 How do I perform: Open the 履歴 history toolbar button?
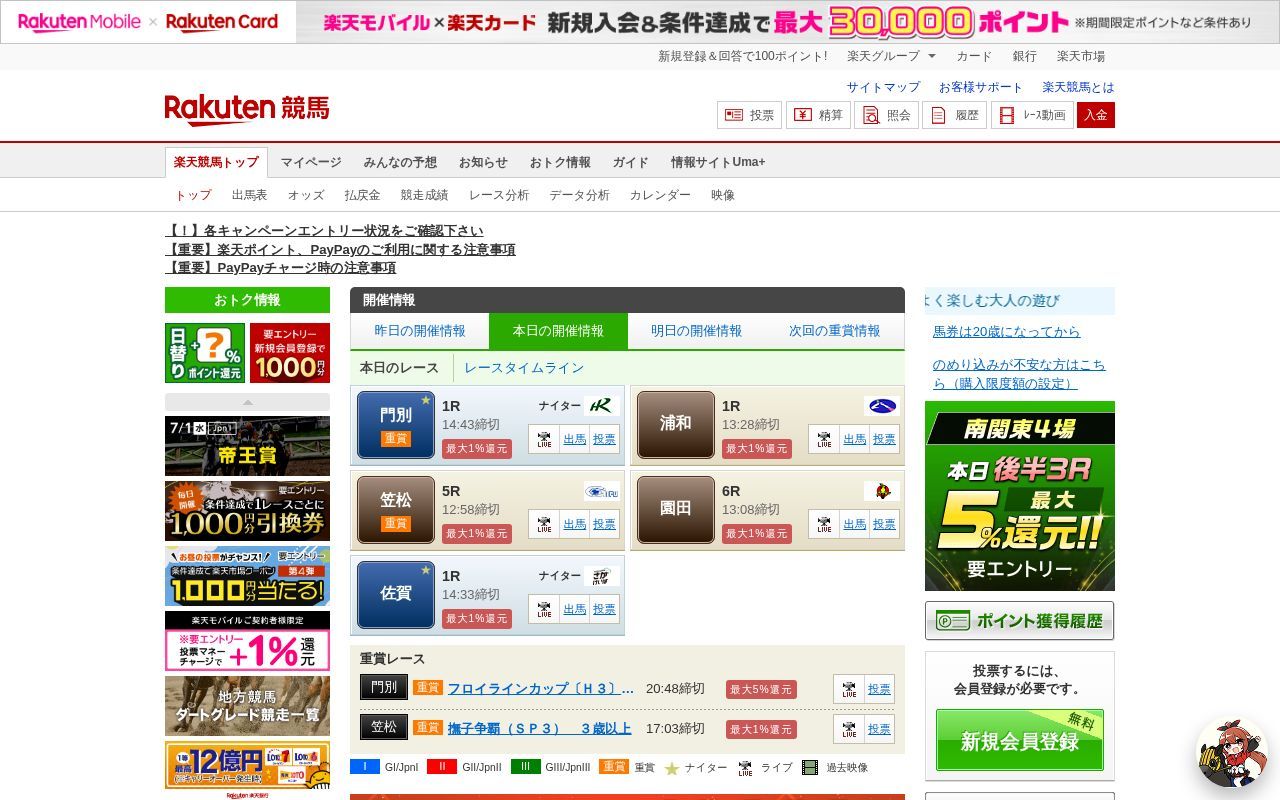pos(954,115)
